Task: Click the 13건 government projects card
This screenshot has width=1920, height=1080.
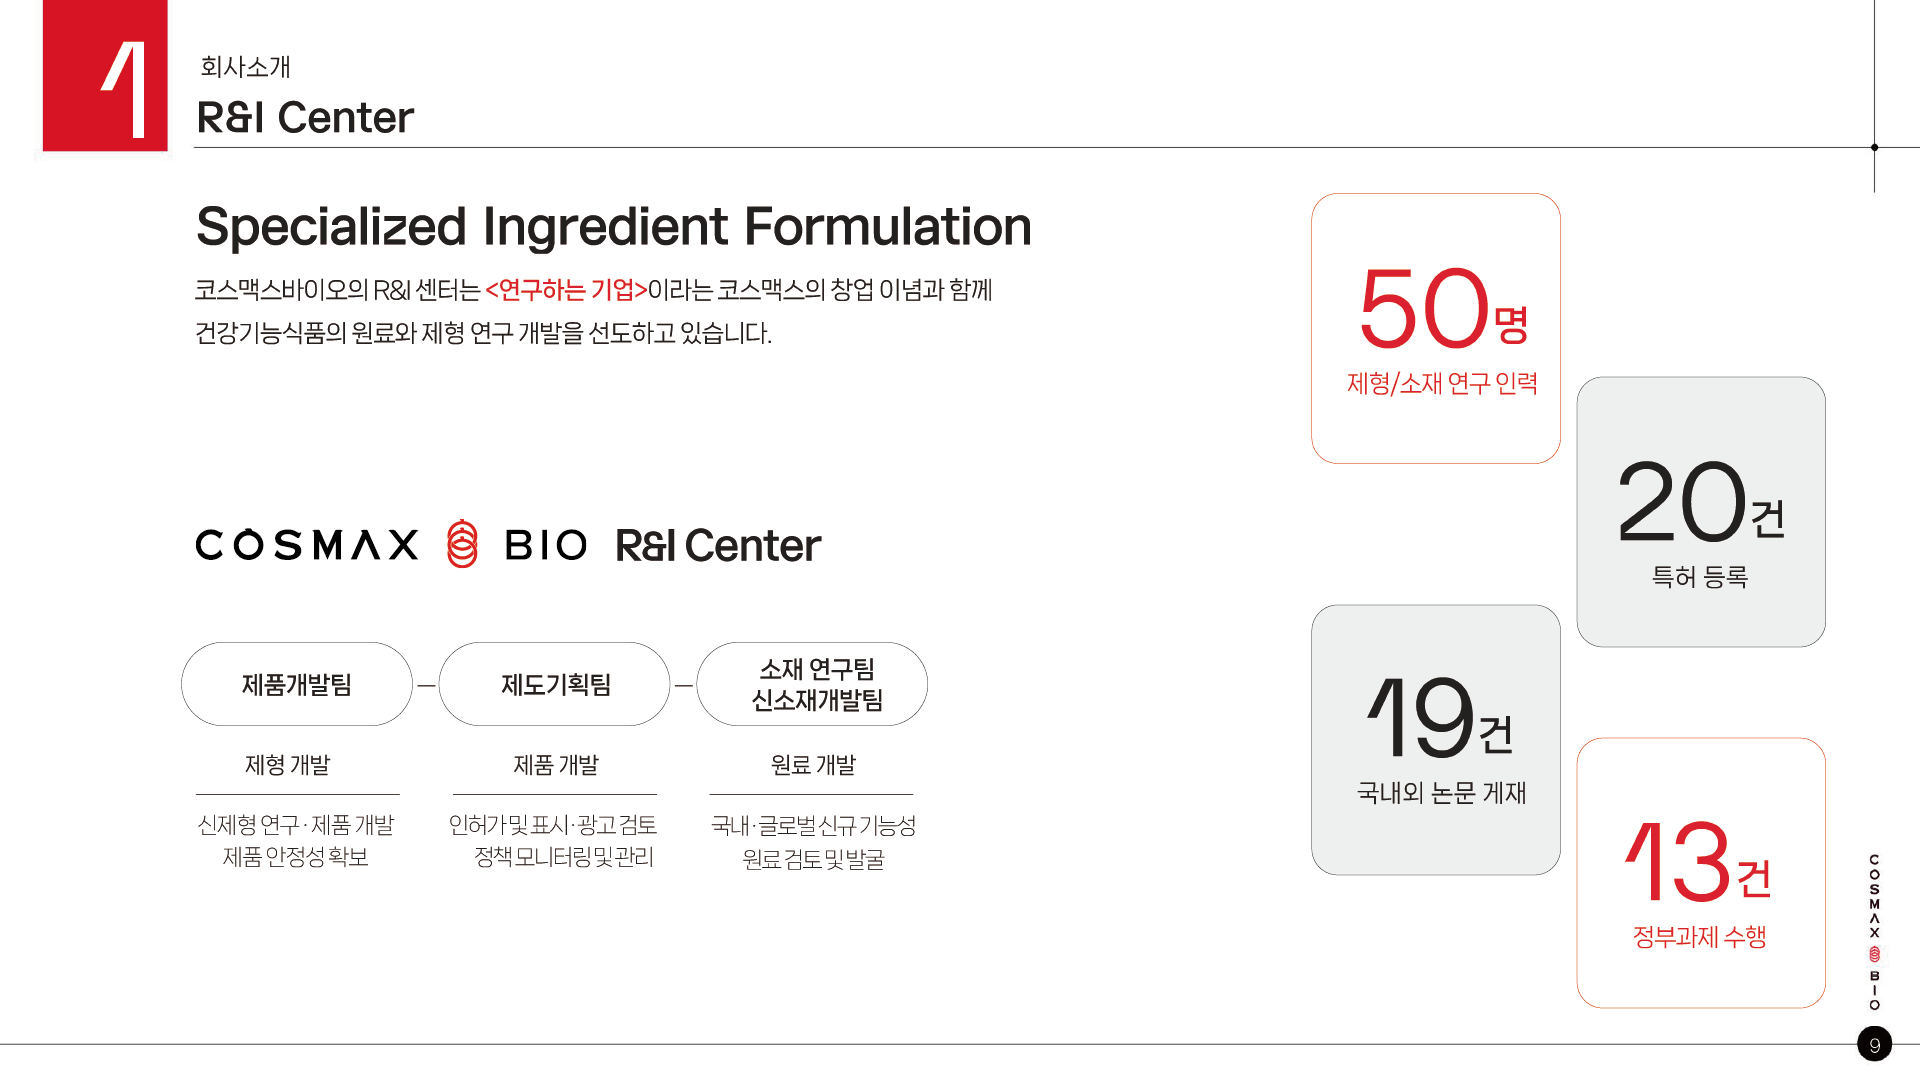Action: (1701, 873)
